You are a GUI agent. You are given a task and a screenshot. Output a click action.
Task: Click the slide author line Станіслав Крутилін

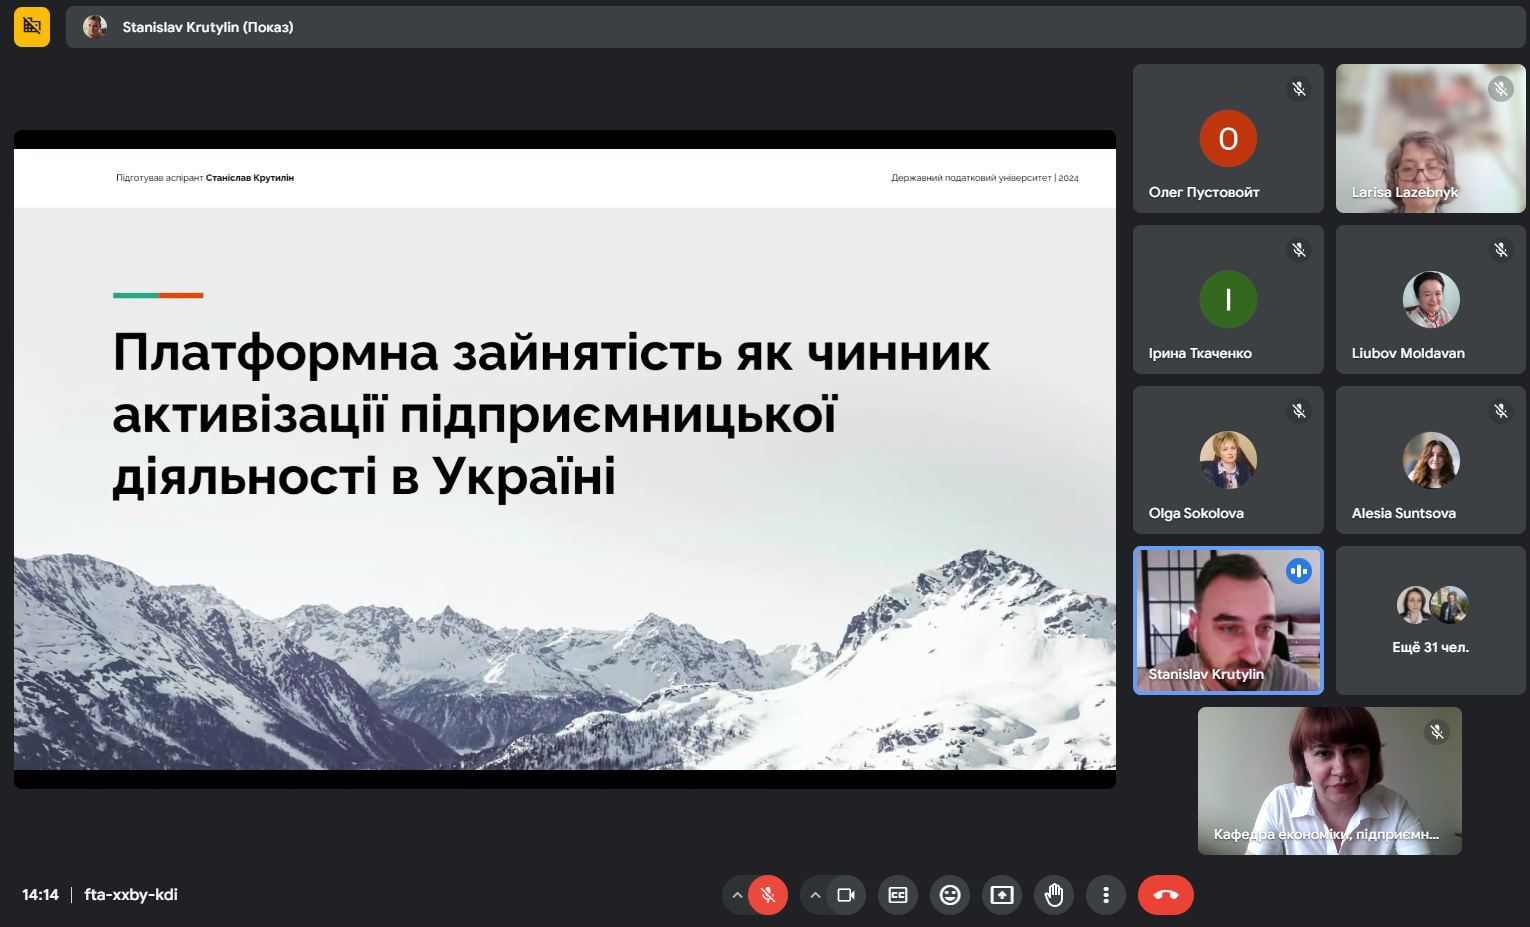(x=250, y=178)
